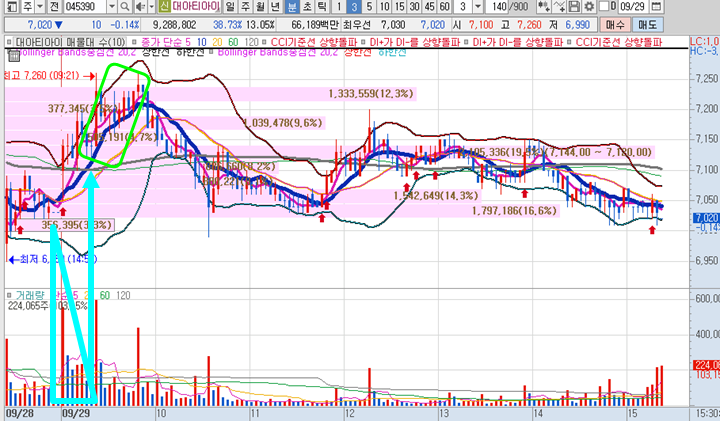This screenshot has width=720, height=421.
Task: Click the volume figure 9,288,802
Action: tap(174, 25)
